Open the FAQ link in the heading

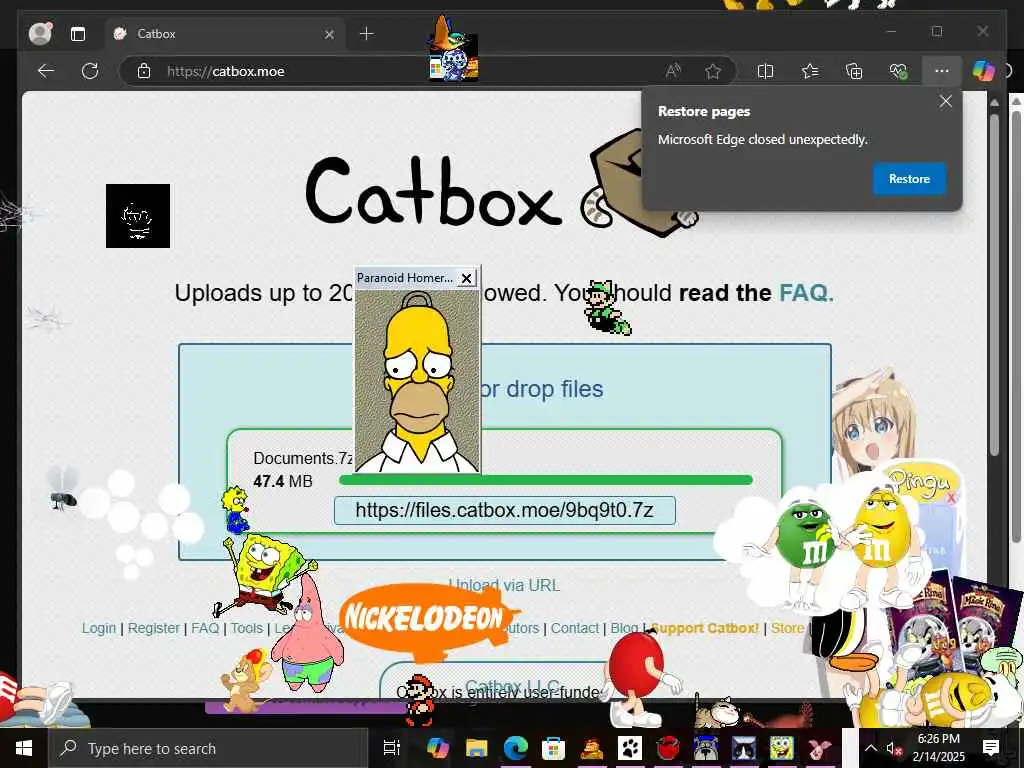click(x=806, y=293)
